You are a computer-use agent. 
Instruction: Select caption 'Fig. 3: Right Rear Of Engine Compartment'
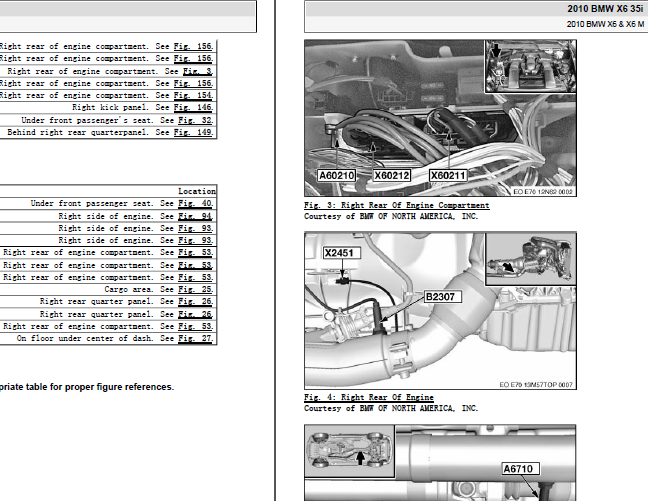click(397, 205)
